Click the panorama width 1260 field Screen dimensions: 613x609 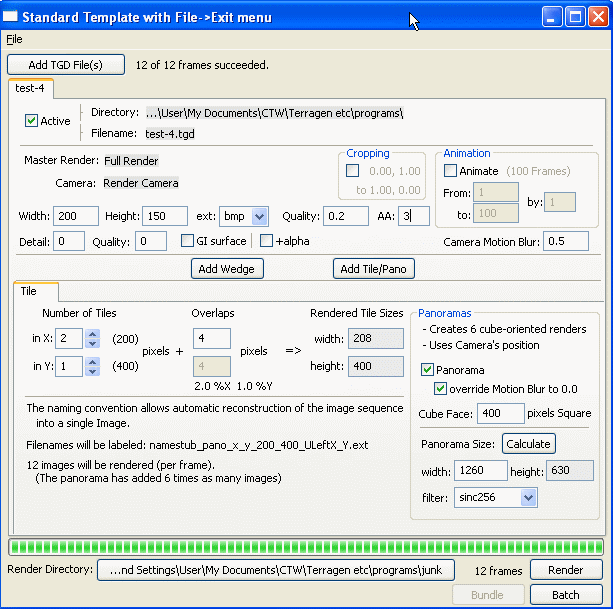[481, 470]
